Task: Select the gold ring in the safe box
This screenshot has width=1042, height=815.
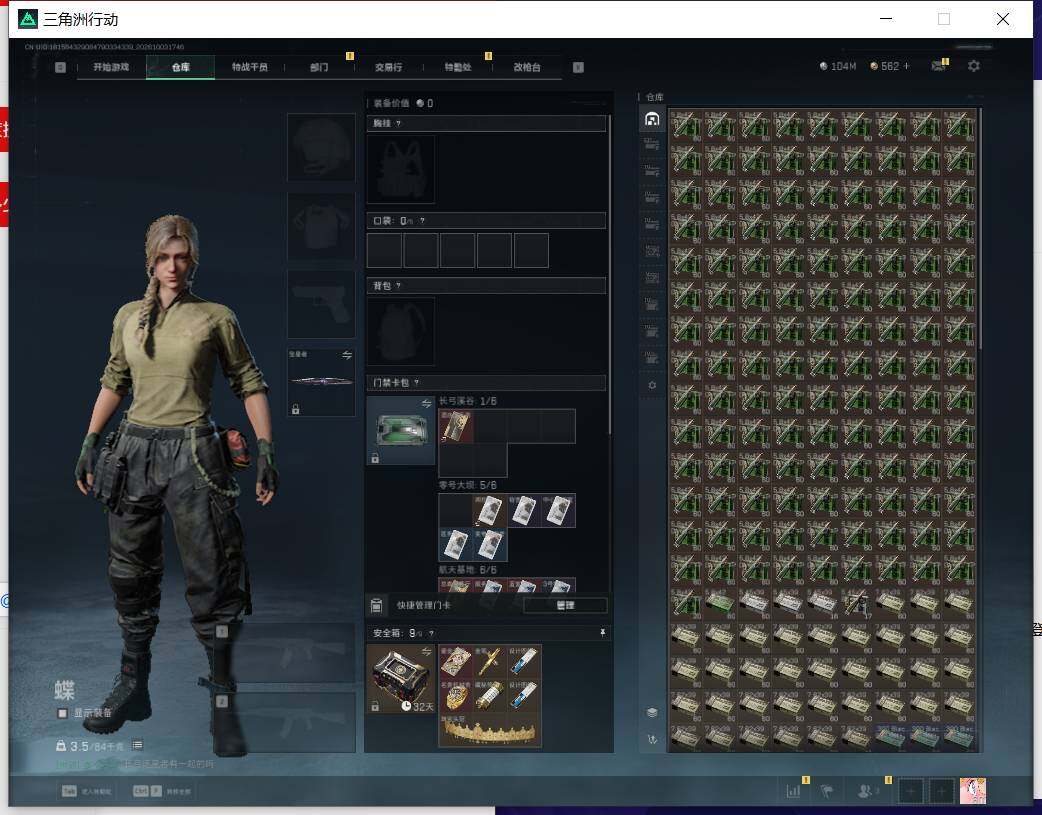Action: (456, 696)
